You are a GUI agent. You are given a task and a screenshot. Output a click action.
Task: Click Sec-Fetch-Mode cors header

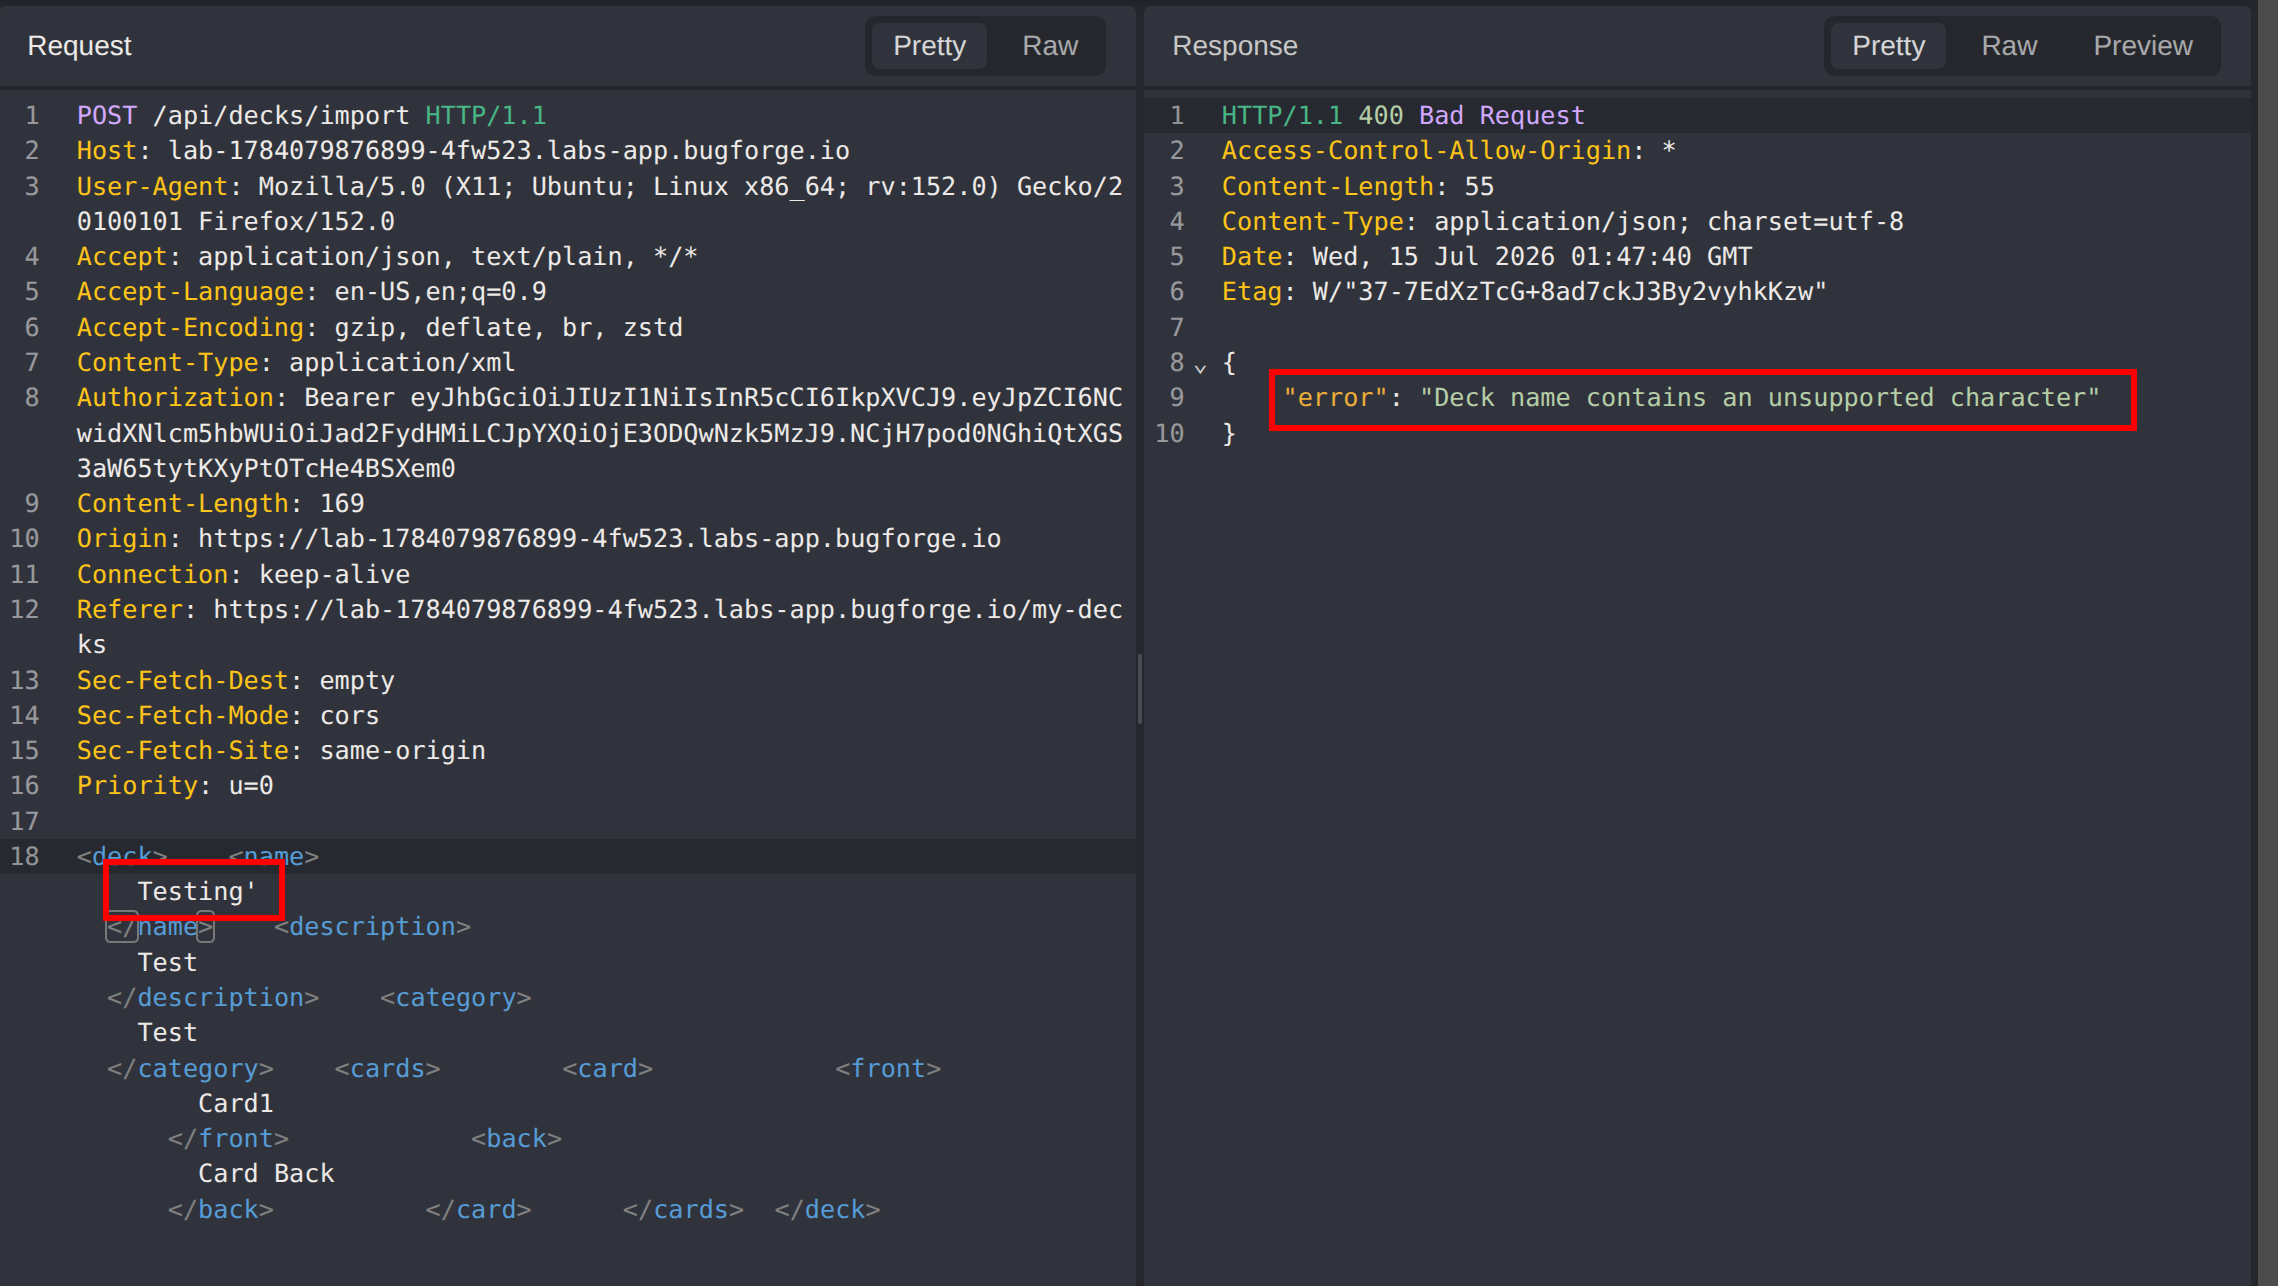coord(228,716)
